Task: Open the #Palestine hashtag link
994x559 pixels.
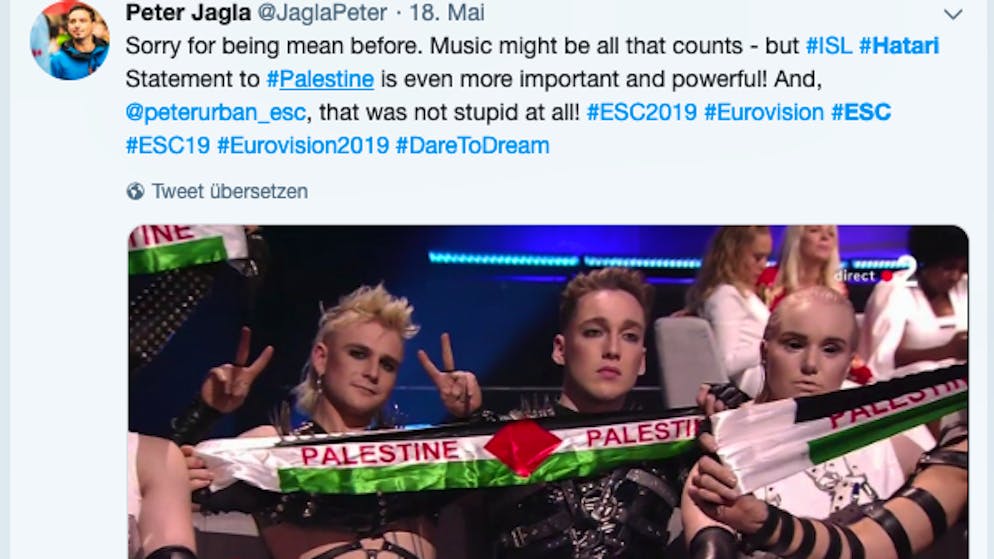Action: pyautogui.click(x=320, y=79)
